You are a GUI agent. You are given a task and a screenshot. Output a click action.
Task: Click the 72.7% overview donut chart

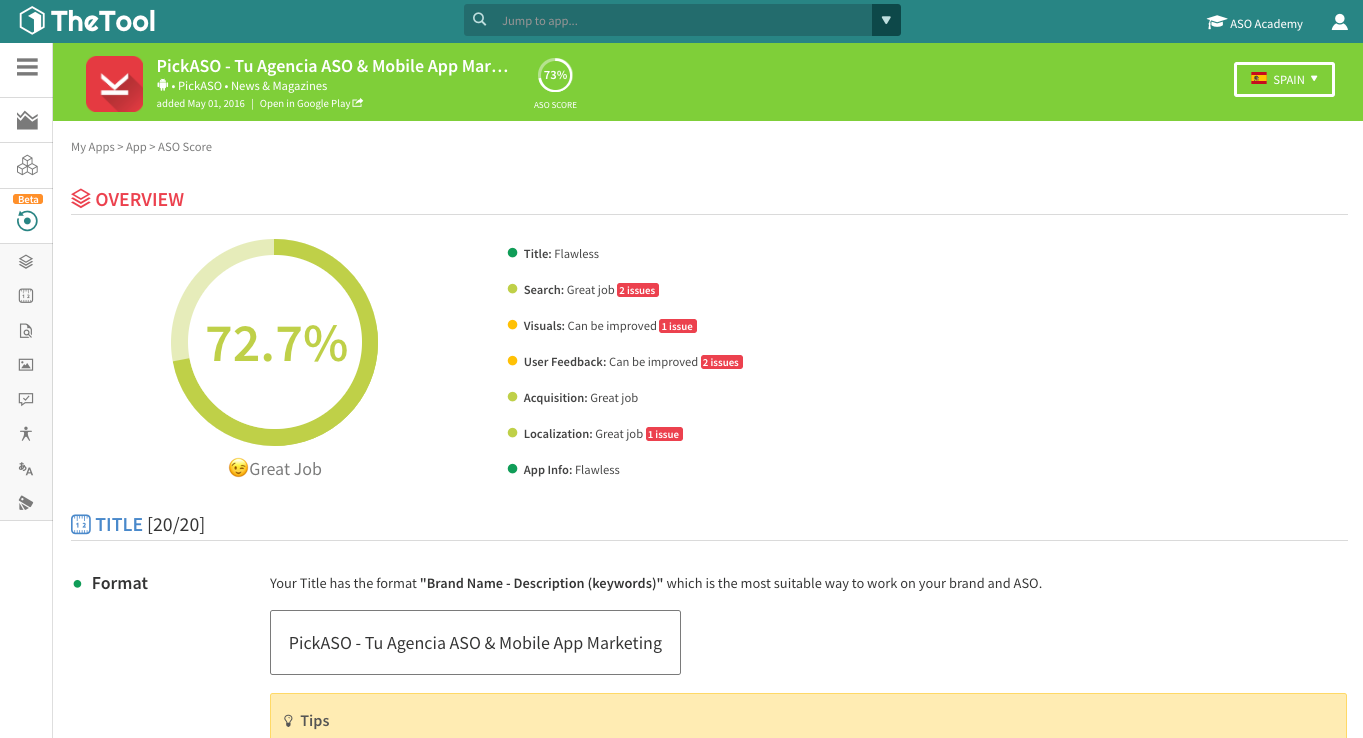tap(275, 343)
